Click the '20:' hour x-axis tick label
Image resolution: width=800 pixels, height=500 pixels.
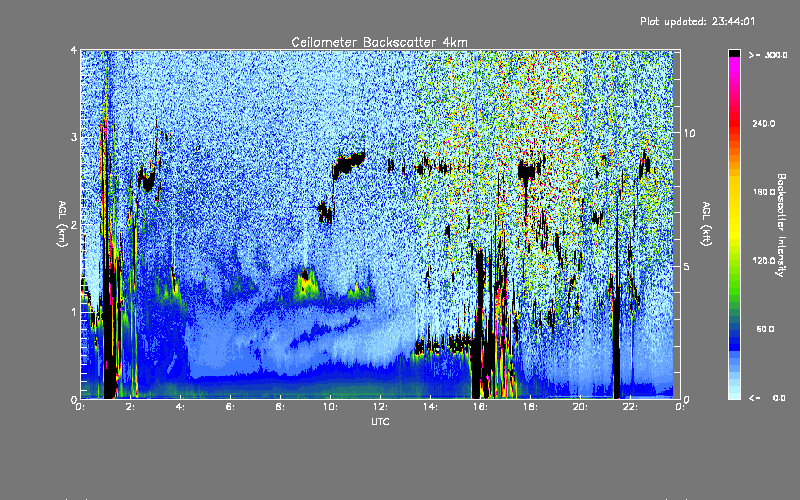click(x=580, y=407)
